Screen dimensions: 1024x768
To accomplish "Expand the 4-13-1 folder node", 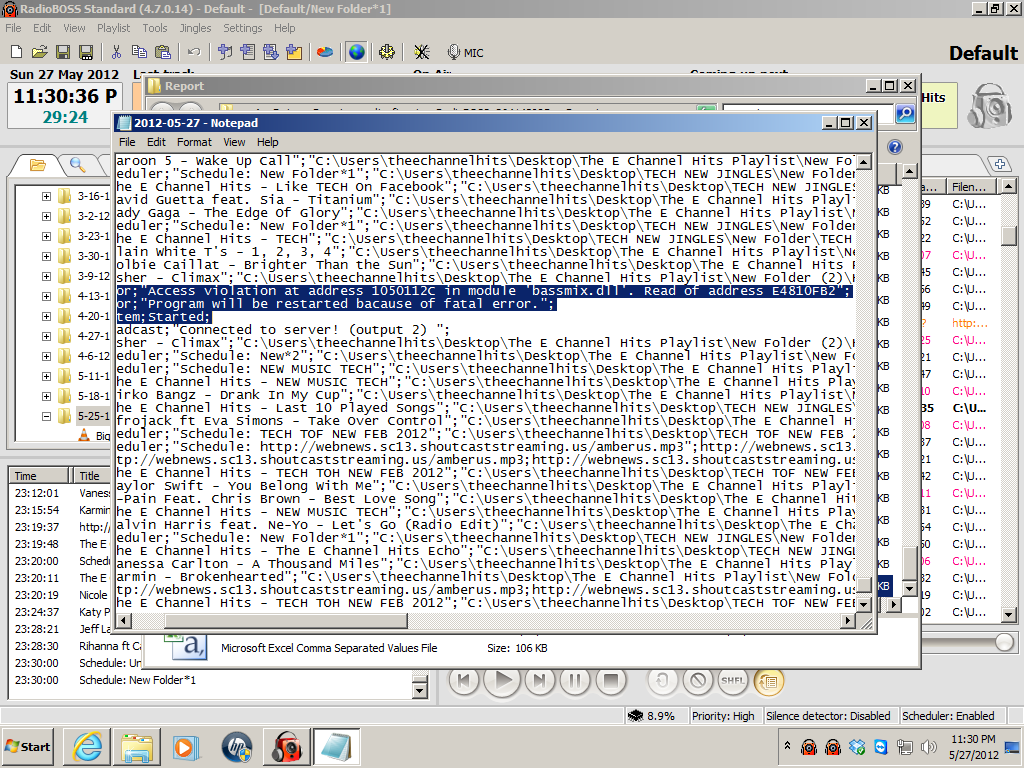I will pyautogui.click(x=46, y=296).
